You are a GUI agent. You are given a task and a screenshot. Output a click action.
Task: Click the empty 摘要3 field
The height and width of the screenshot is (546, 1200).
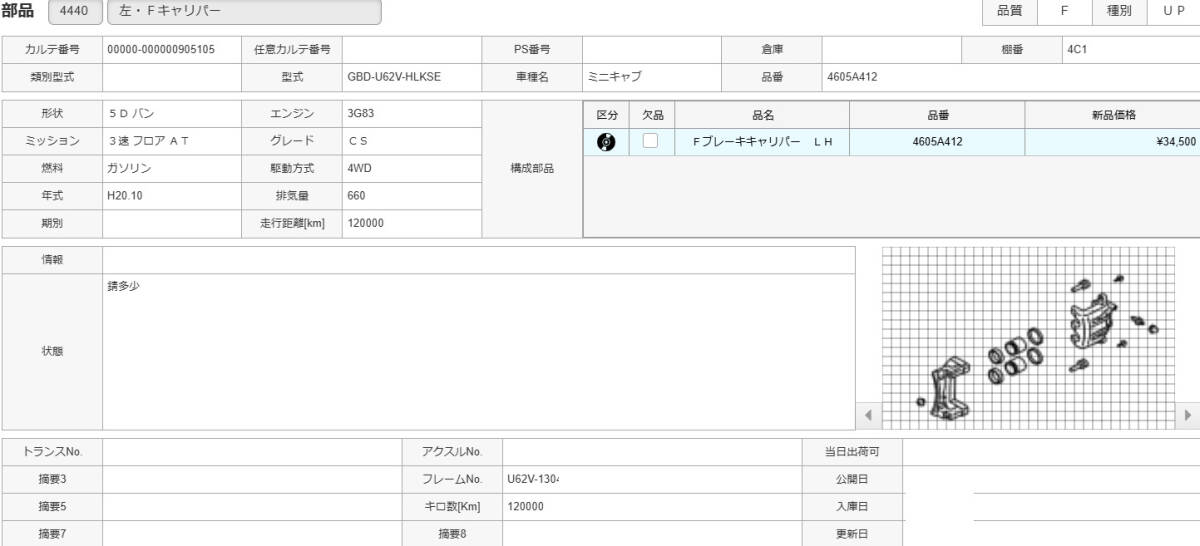pyautogui.click(x=252, y=479)
